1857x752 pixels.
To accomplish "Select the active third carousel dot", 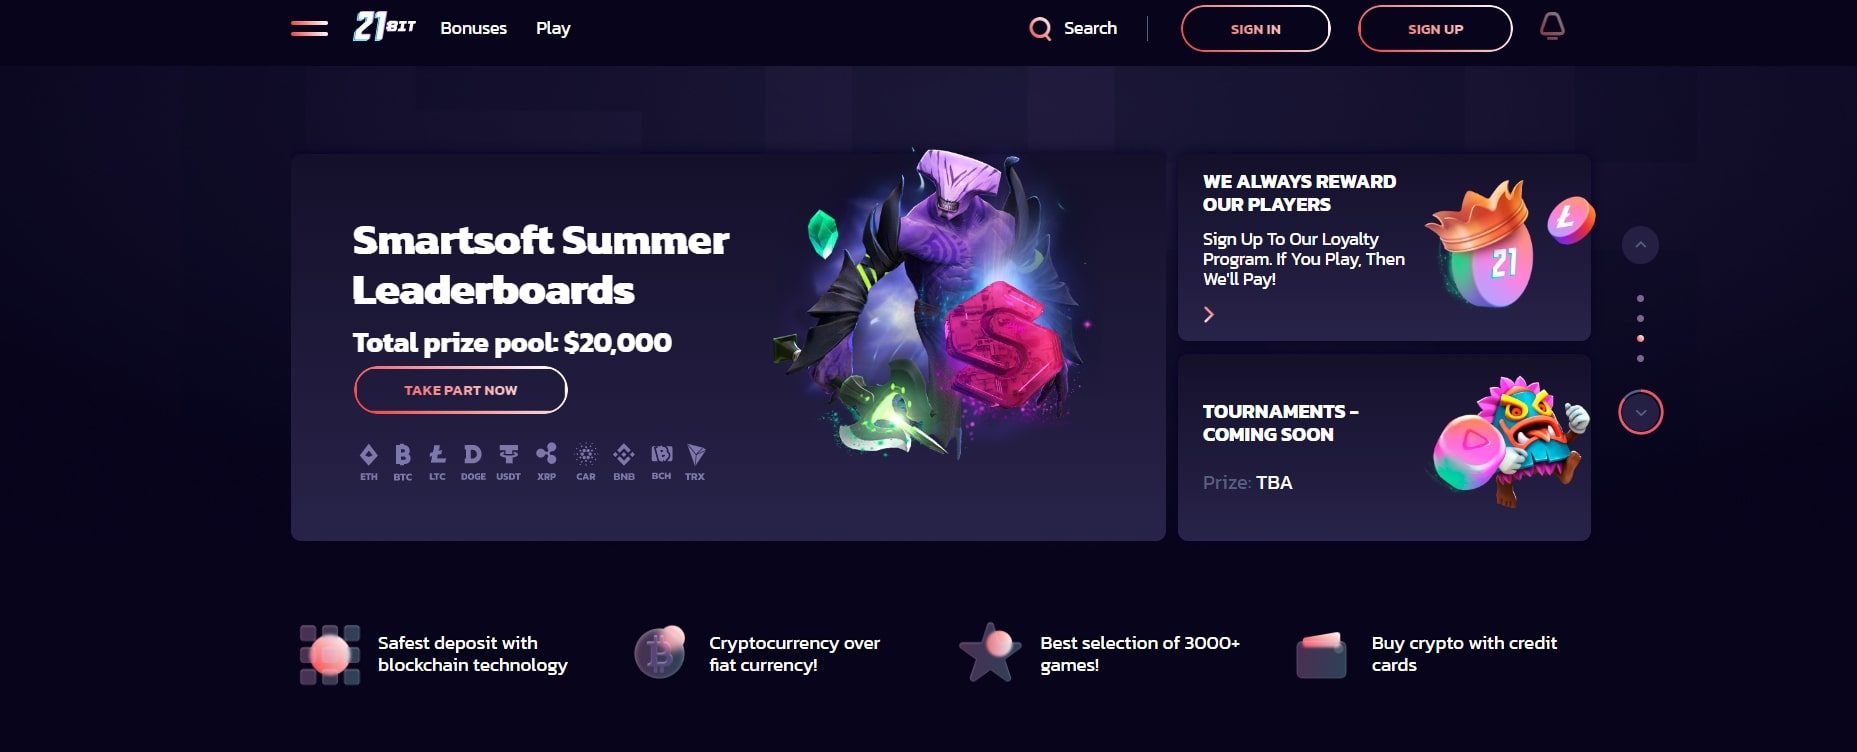I will tap(1640, 338).
